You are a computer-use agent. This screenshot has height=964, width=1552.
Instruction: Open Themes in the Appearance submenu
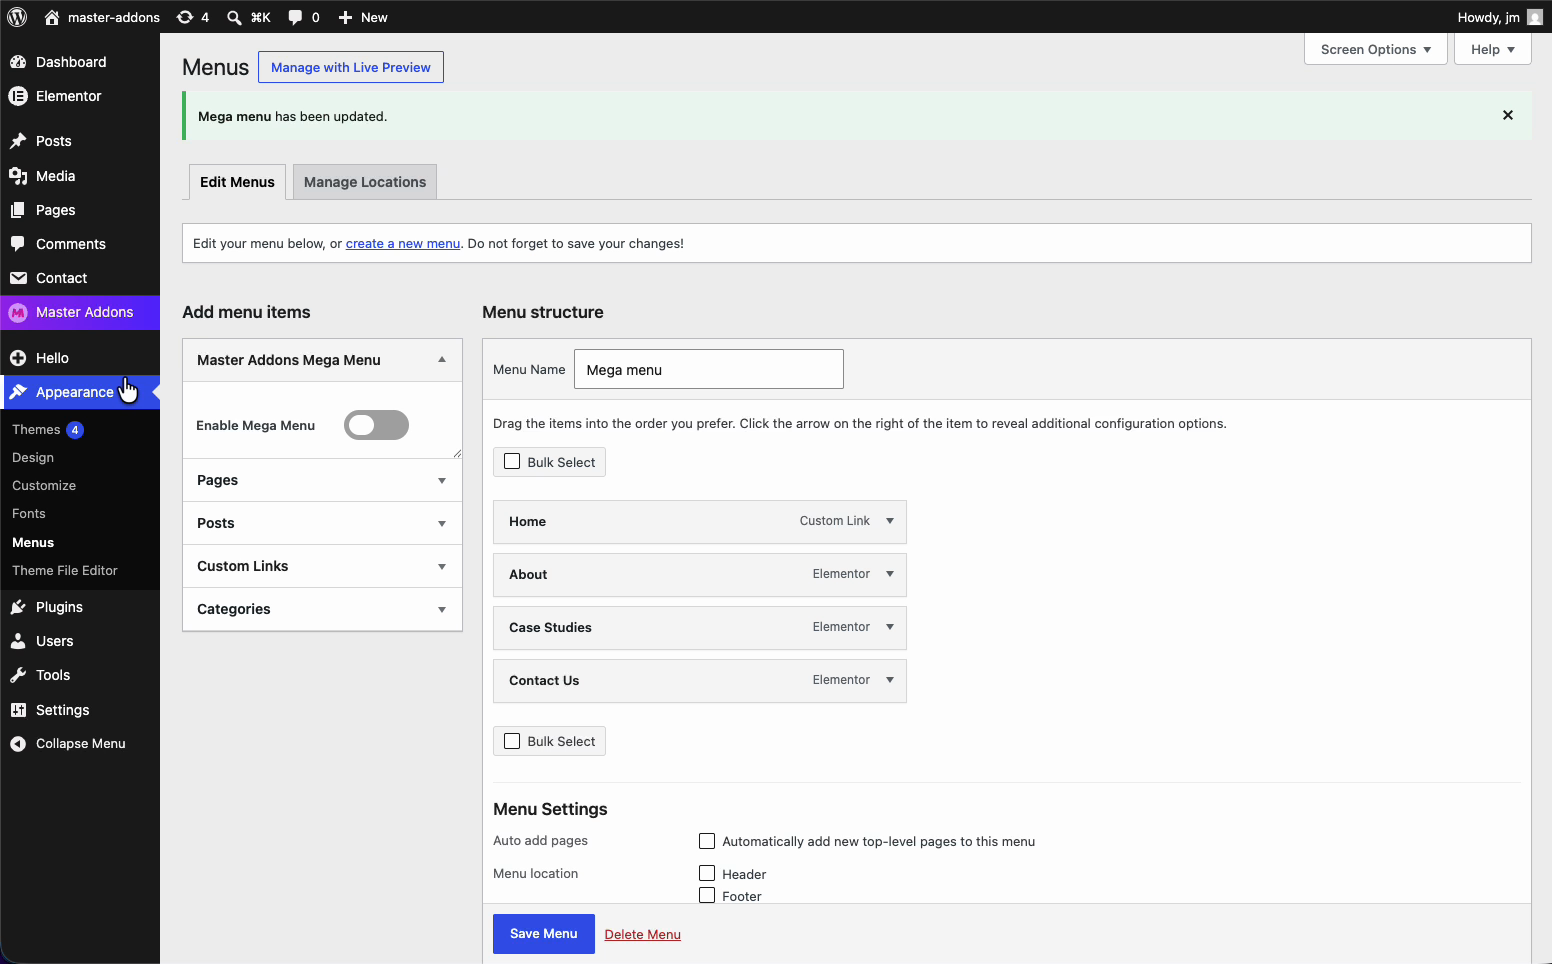point(36,429)
